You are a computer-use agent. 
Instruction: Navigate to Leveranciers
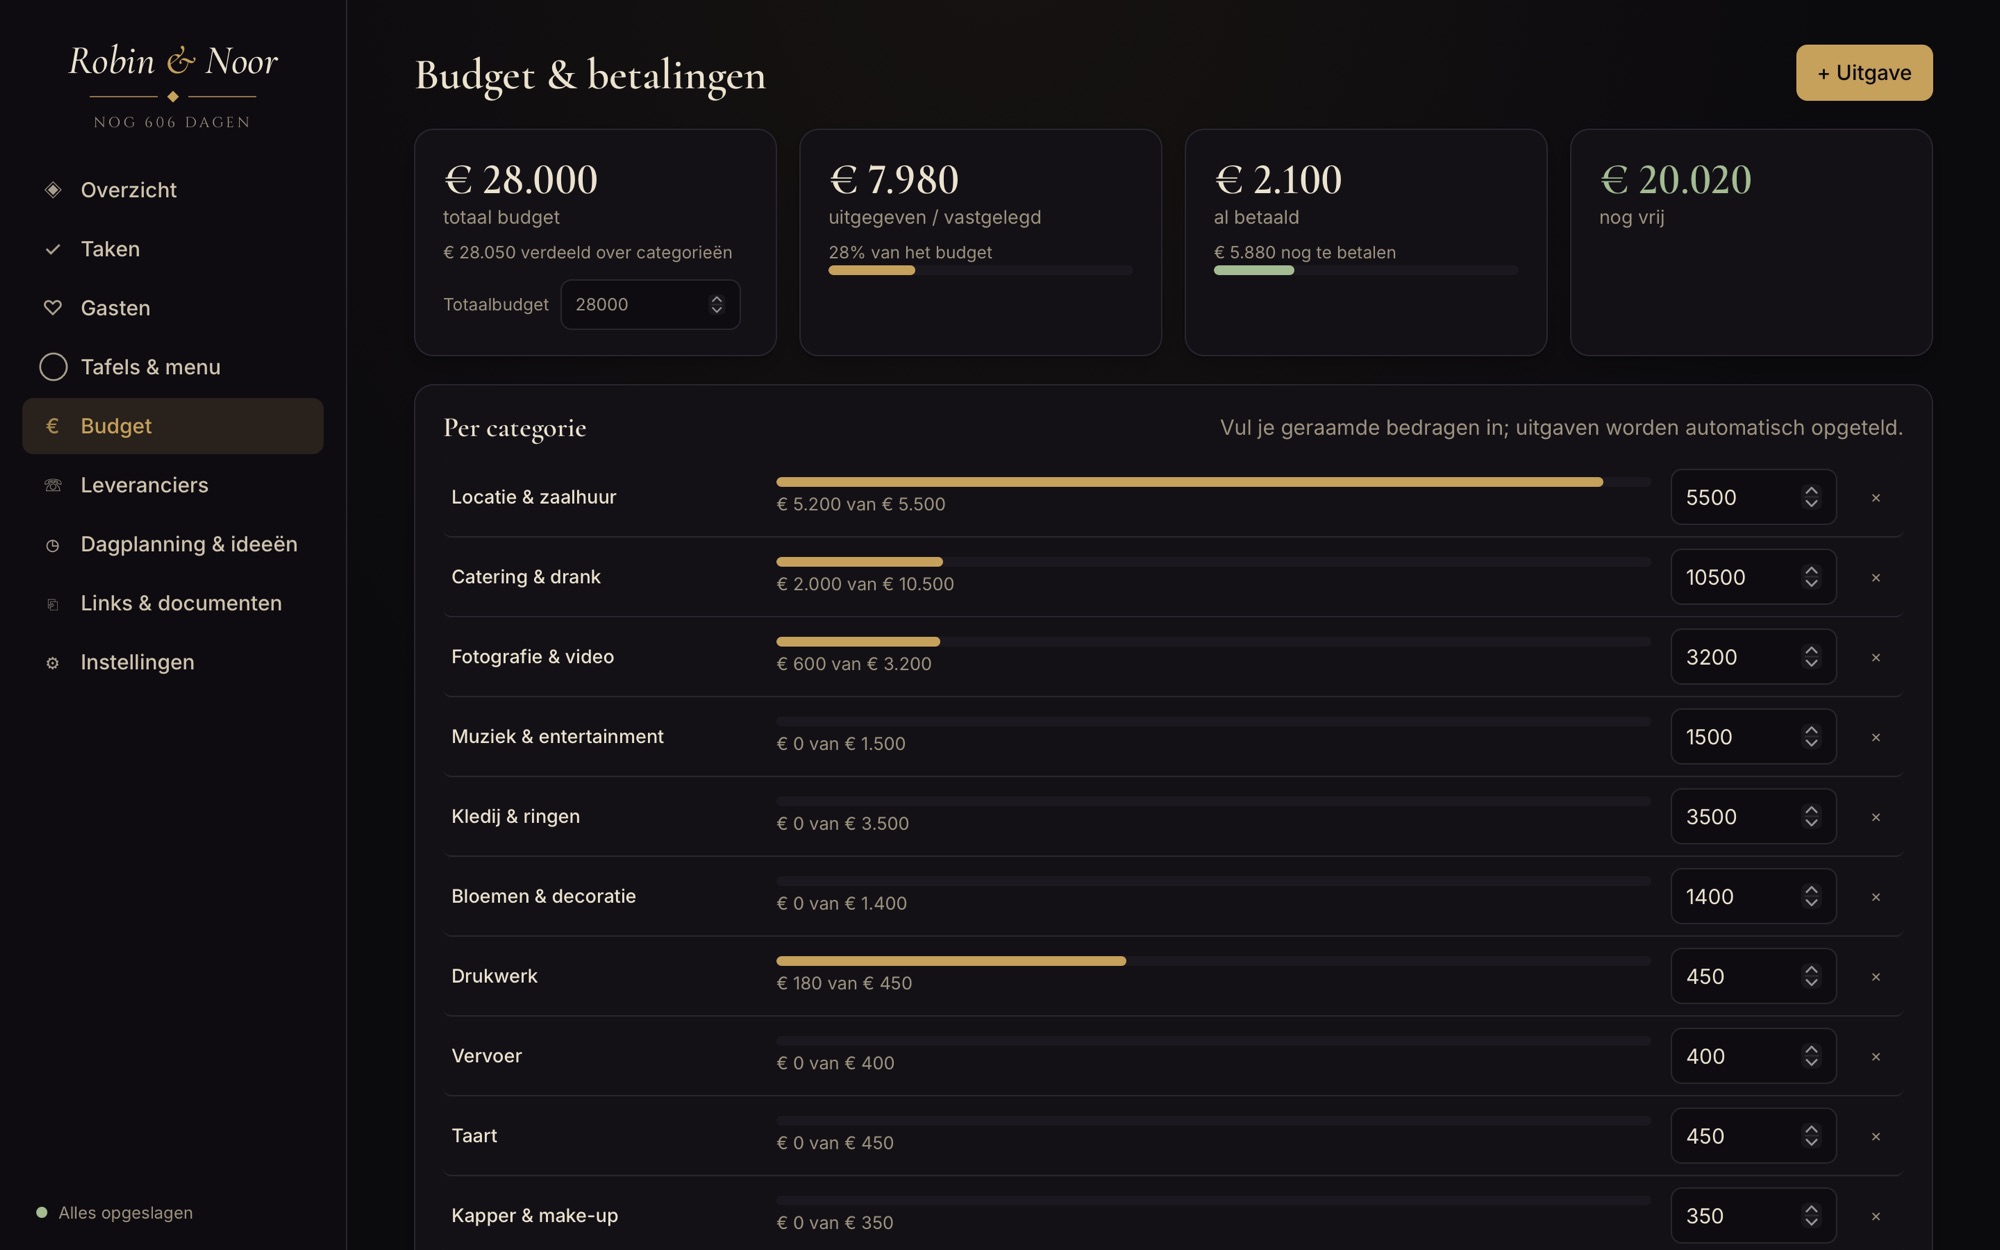point(172,485)
